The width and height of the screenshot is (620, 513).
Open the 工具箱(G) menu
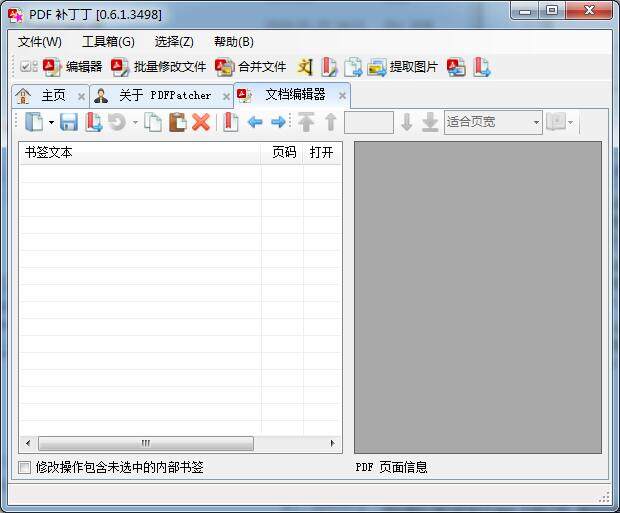pyautogui.click(x=108, y=42)
